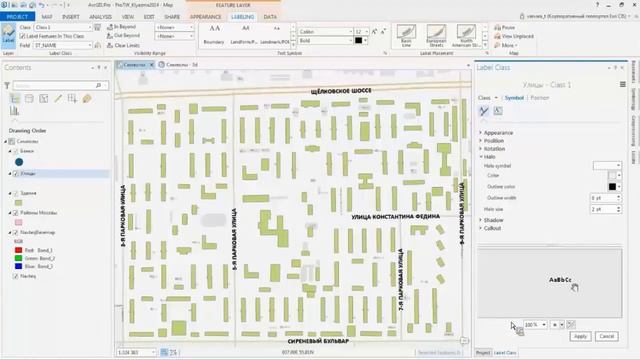Switch to the INSERT ribbon tab

tap(71, 17)
